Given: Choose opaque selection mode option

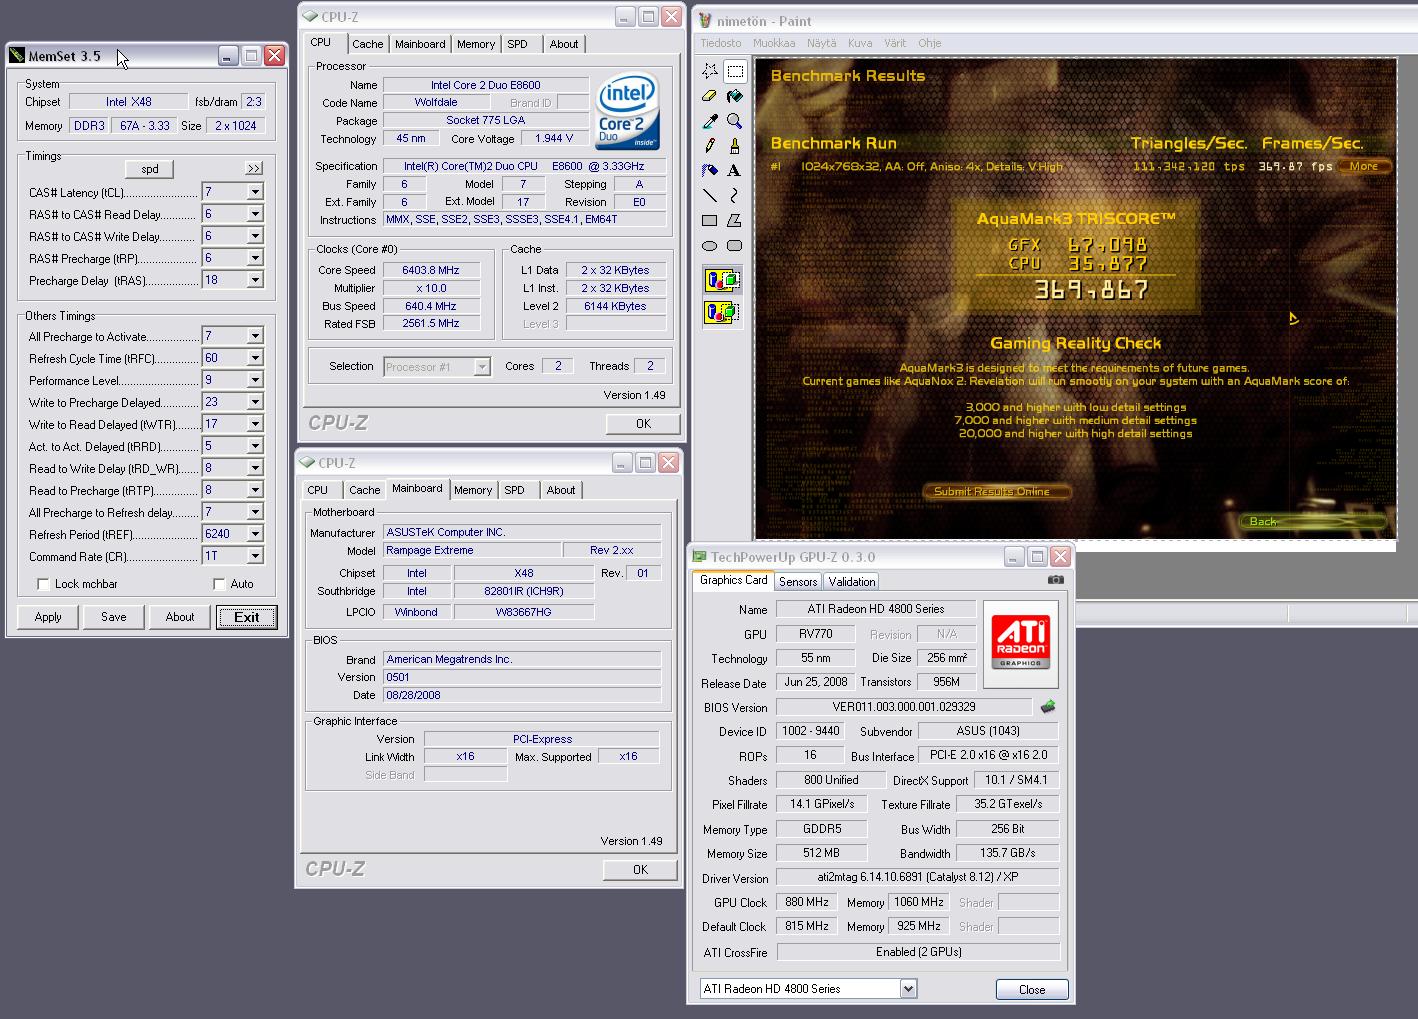Looking at the screenshot, I should tap(722, 280).
